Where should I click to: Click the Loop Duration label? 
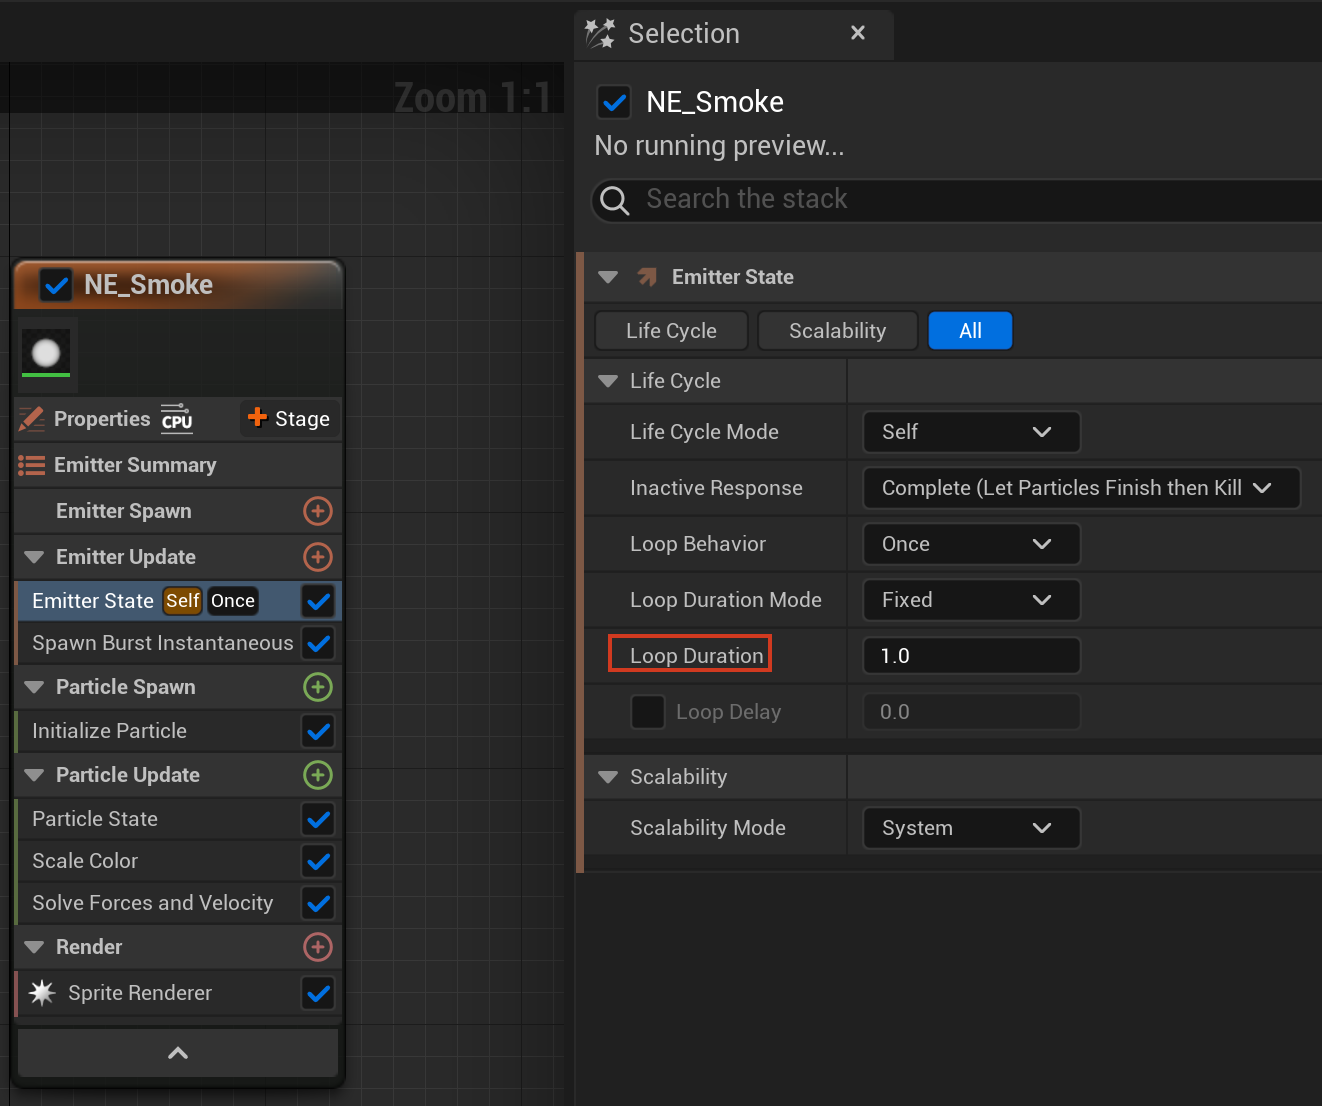tap(696, 656)
